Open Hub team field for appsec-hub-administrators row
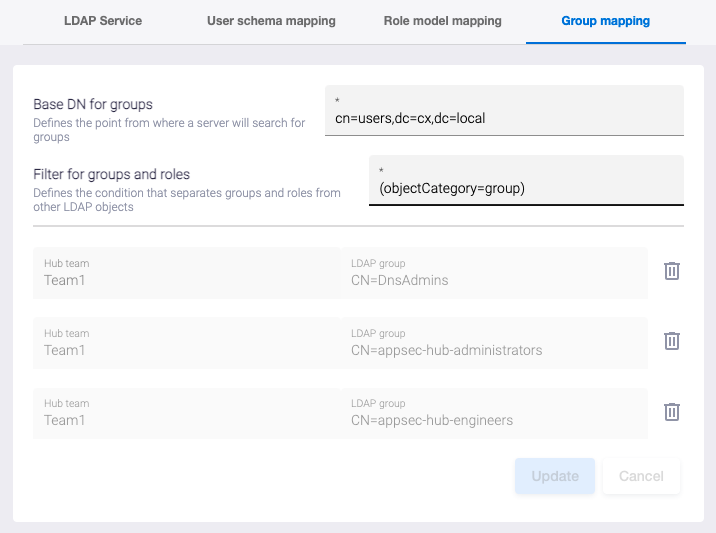 [x=186, y=343]
